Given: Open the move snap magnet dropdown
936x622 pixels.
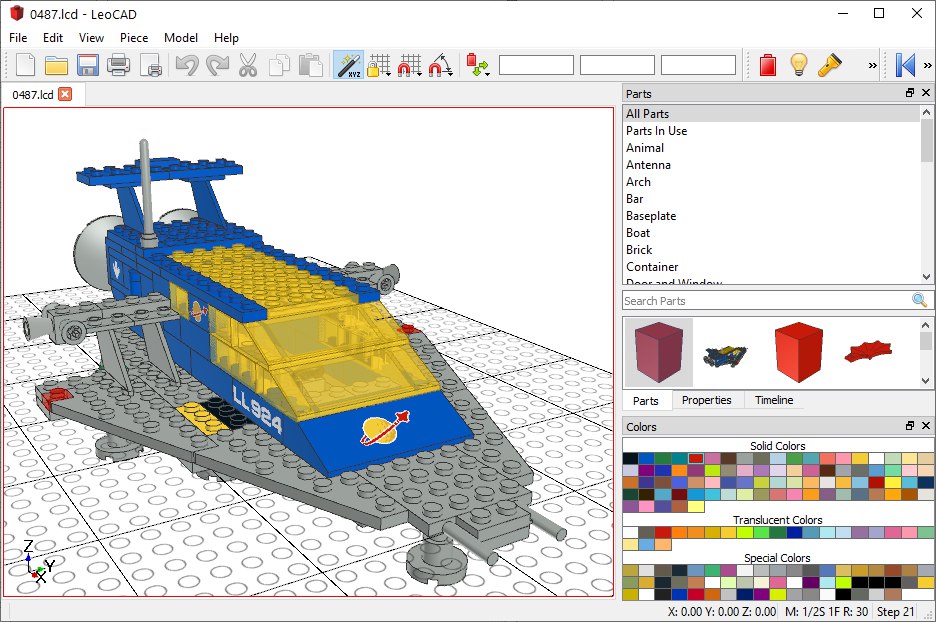Looking at the screenshot, I should pos(410,64).
